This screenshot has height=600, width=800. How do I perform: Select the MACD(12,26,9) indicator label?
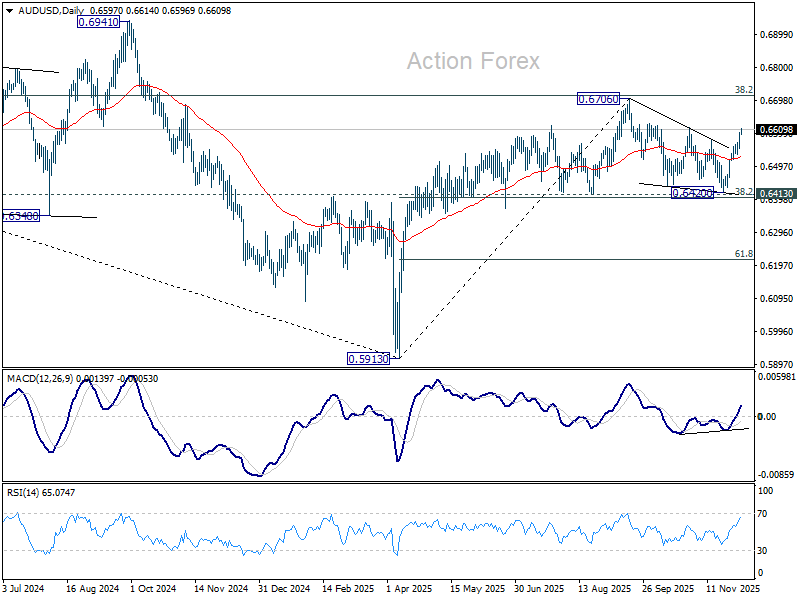coord(40,379)
